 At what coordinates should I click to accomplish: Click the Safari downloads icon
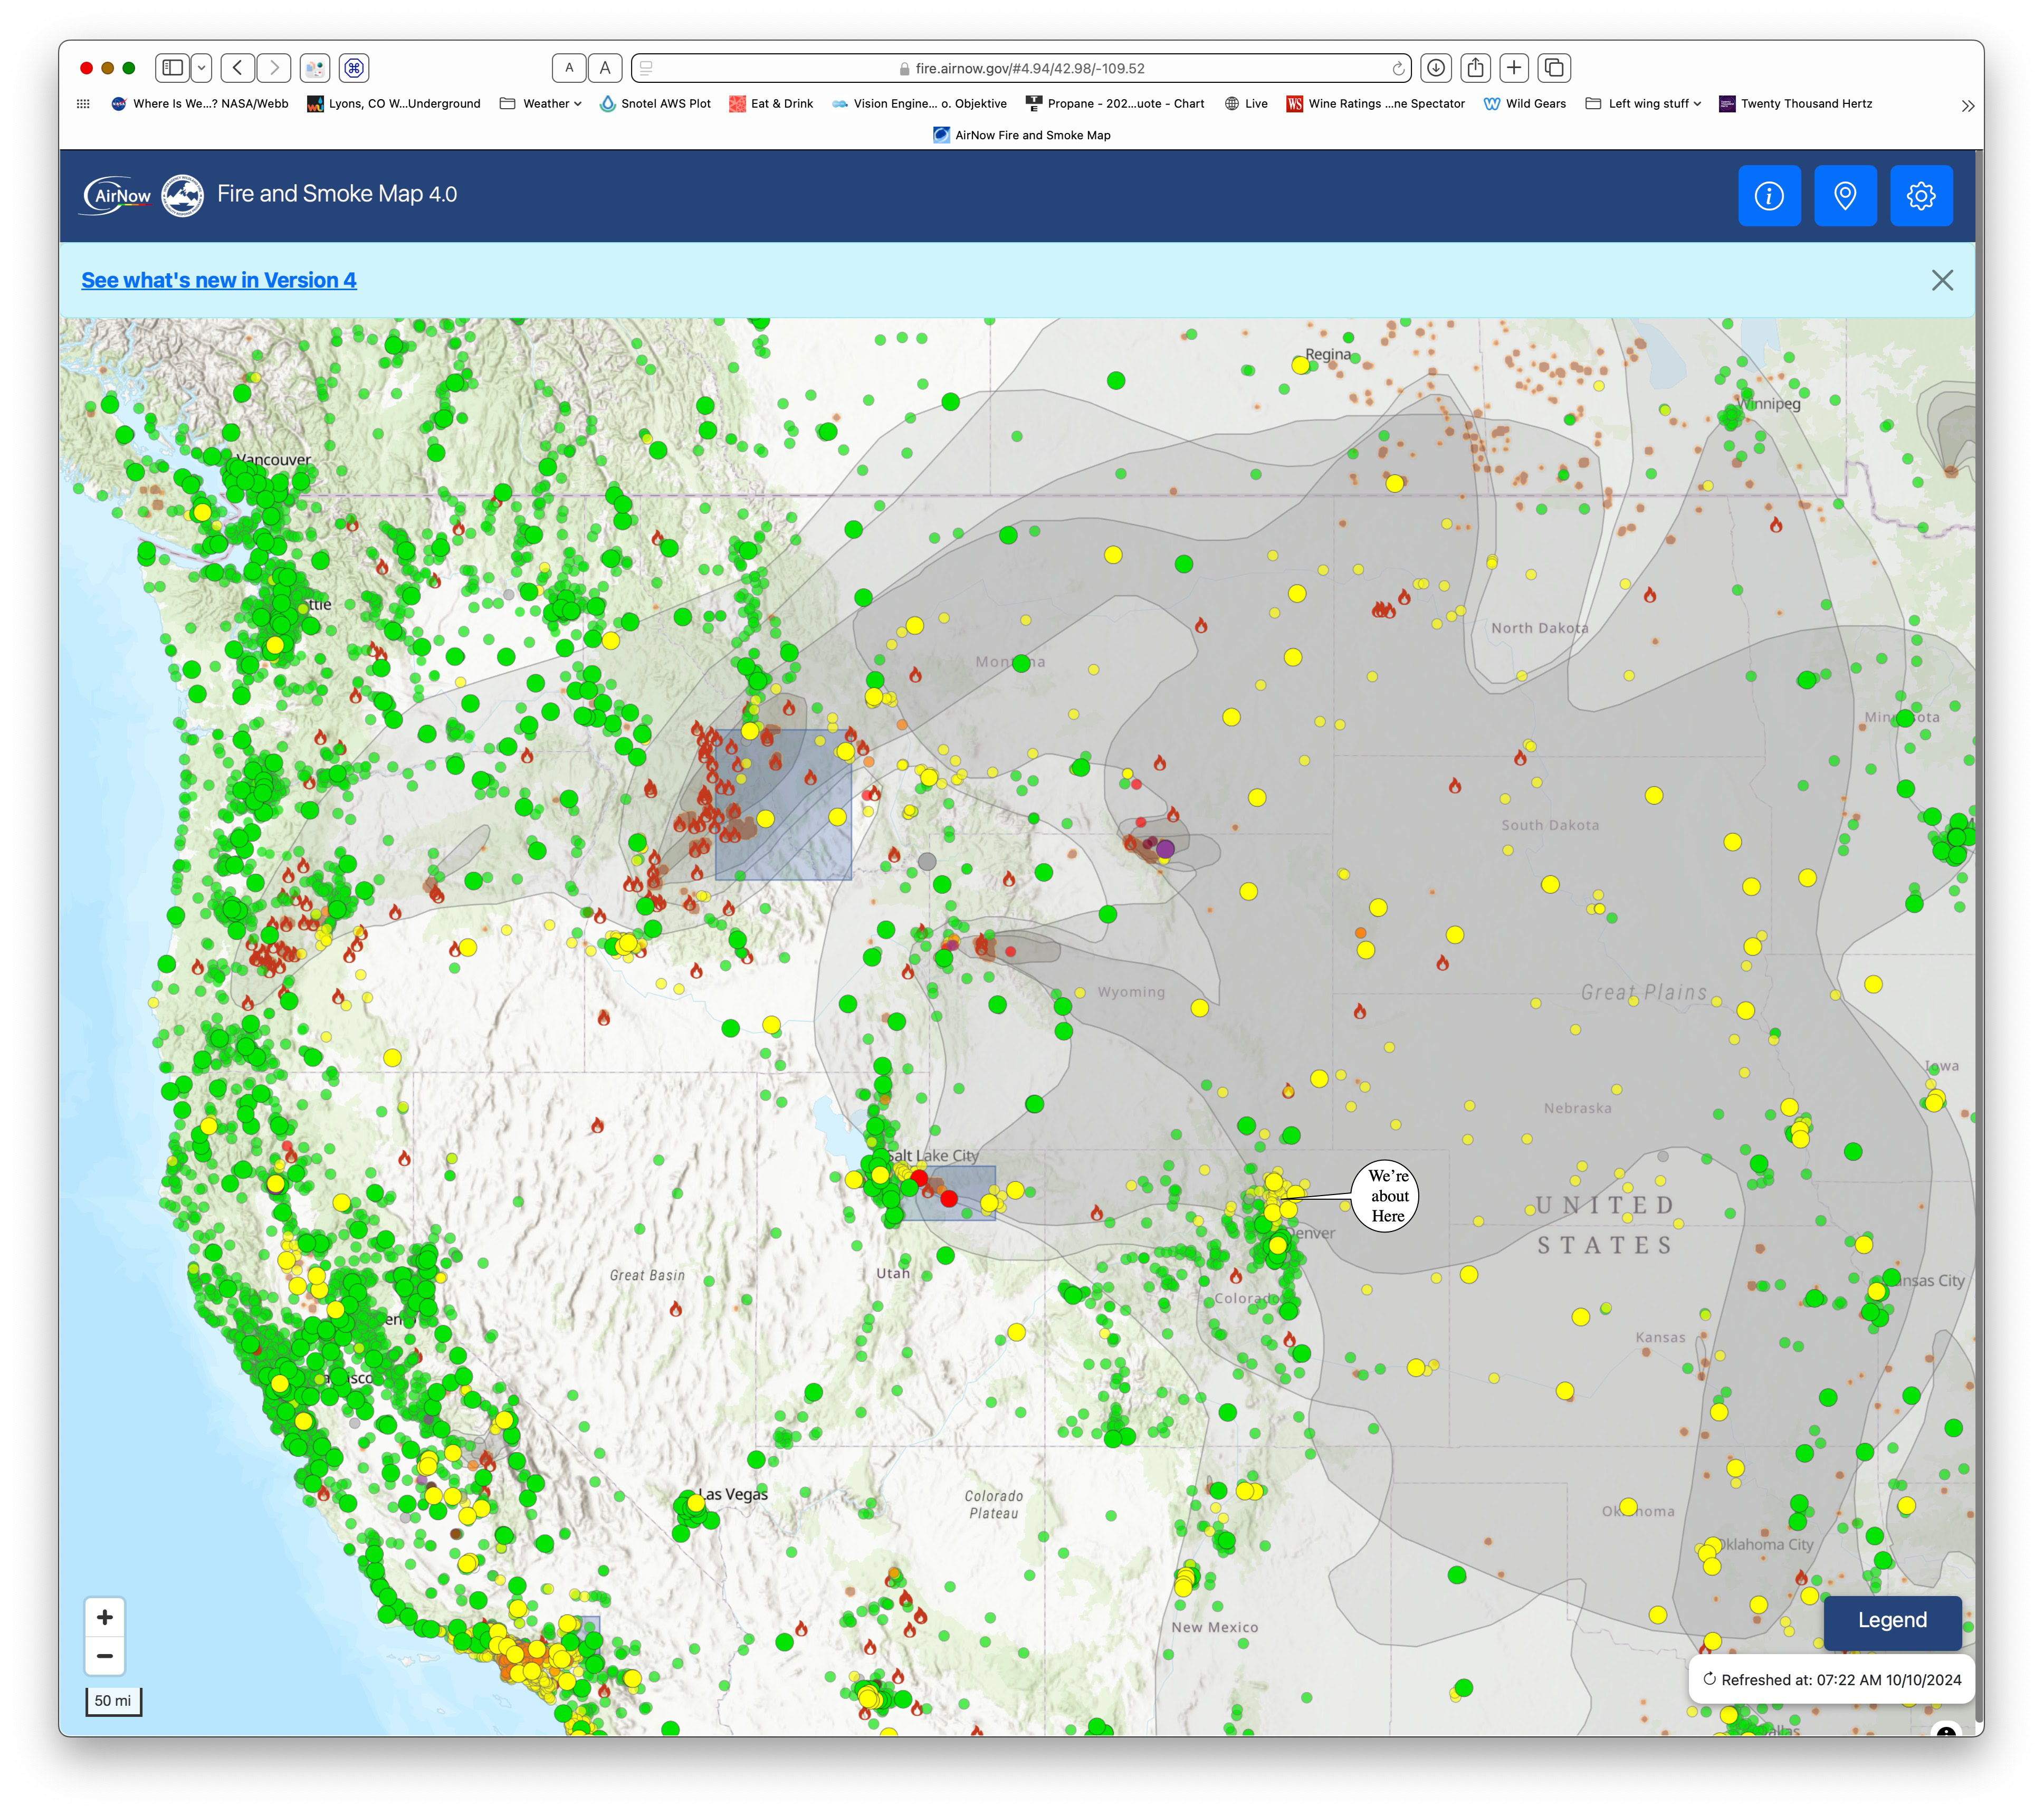(x=1435, y=68)
